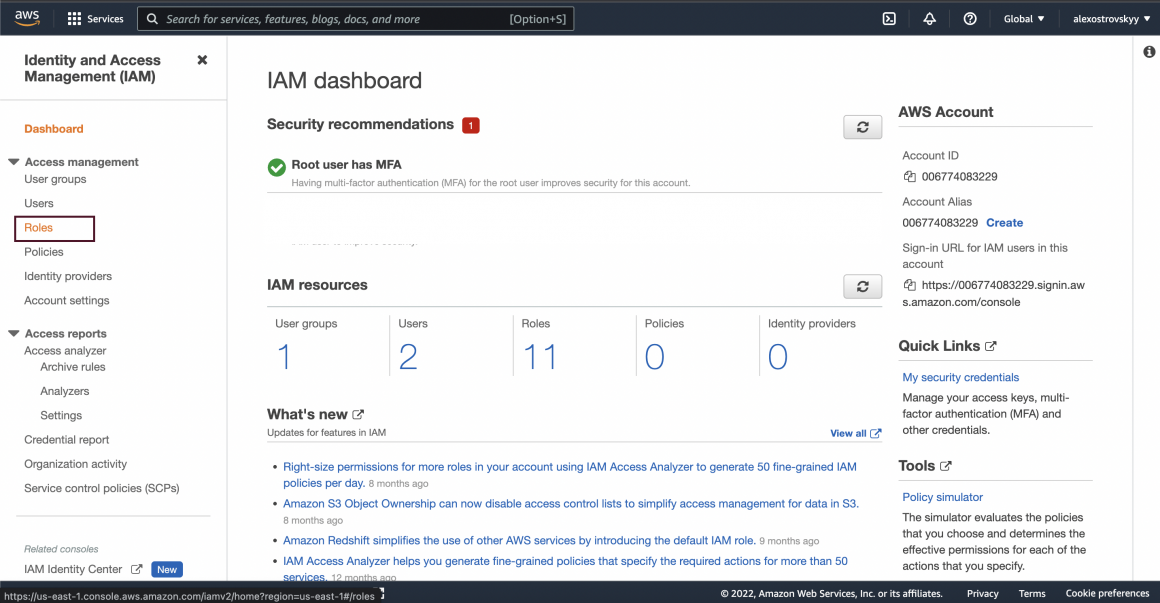The width and height of the screenshot is (1160, 603).
Task: Open My security credentials link
Action: [960, 377]
